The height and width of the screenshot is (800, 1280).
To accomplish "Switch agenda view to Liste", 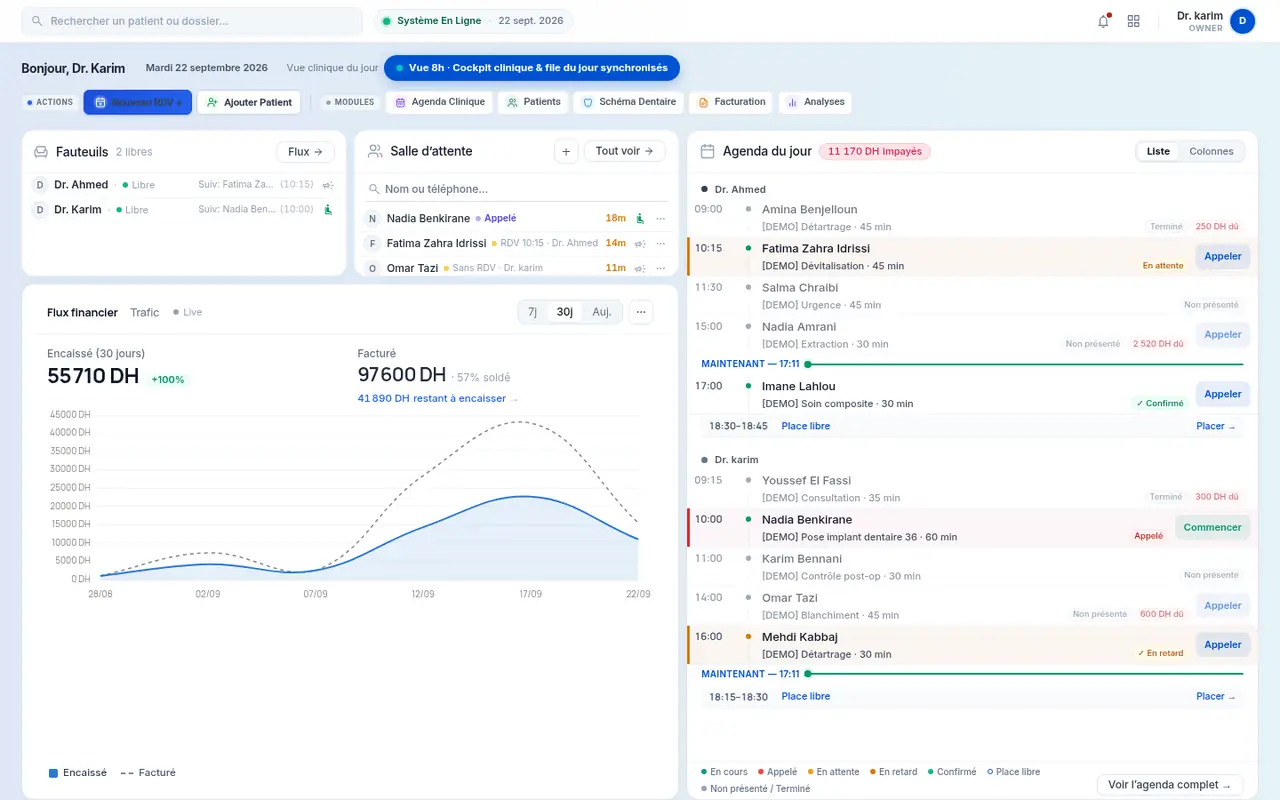I will (1158, 151).
